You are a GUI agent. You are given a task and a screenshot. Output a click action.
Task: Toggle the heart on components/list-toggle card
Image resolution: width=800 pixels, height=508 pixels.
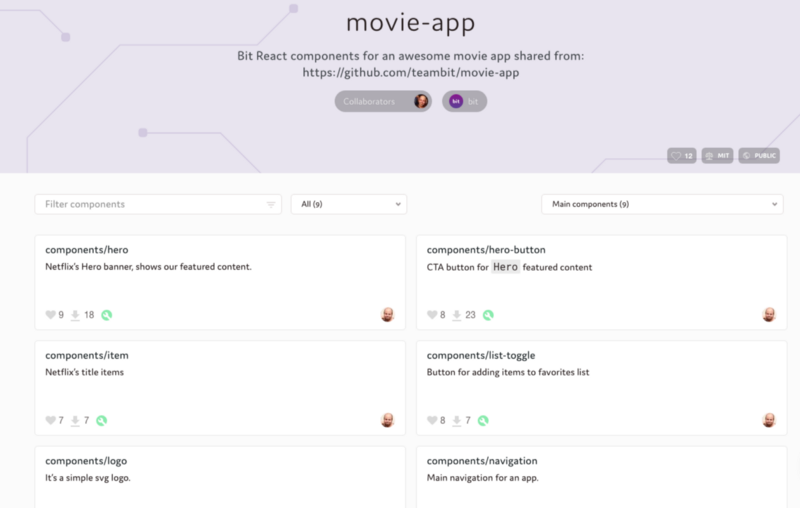tap(432, 421)
